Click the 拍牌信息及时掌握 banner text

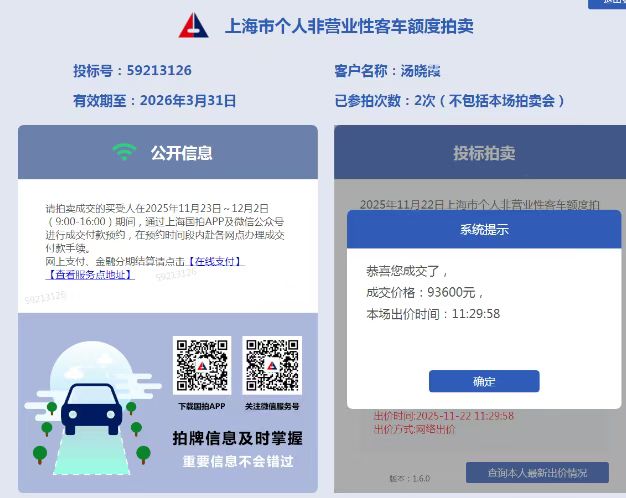point(238,438)
